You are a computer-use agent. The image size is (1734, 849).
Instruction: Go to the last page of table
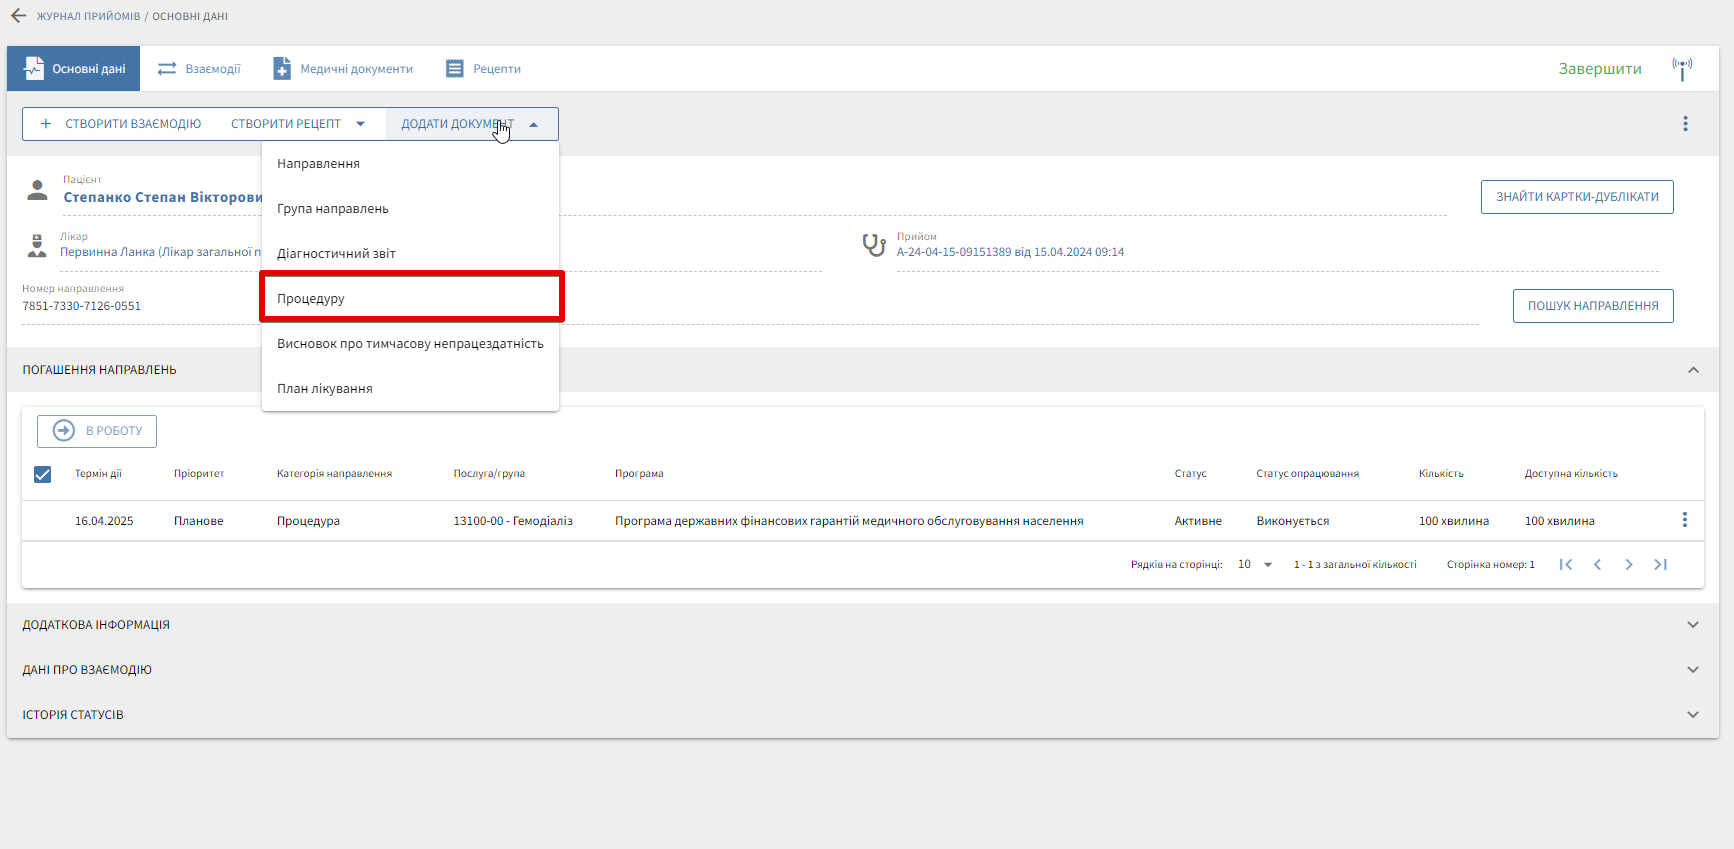1660,565
